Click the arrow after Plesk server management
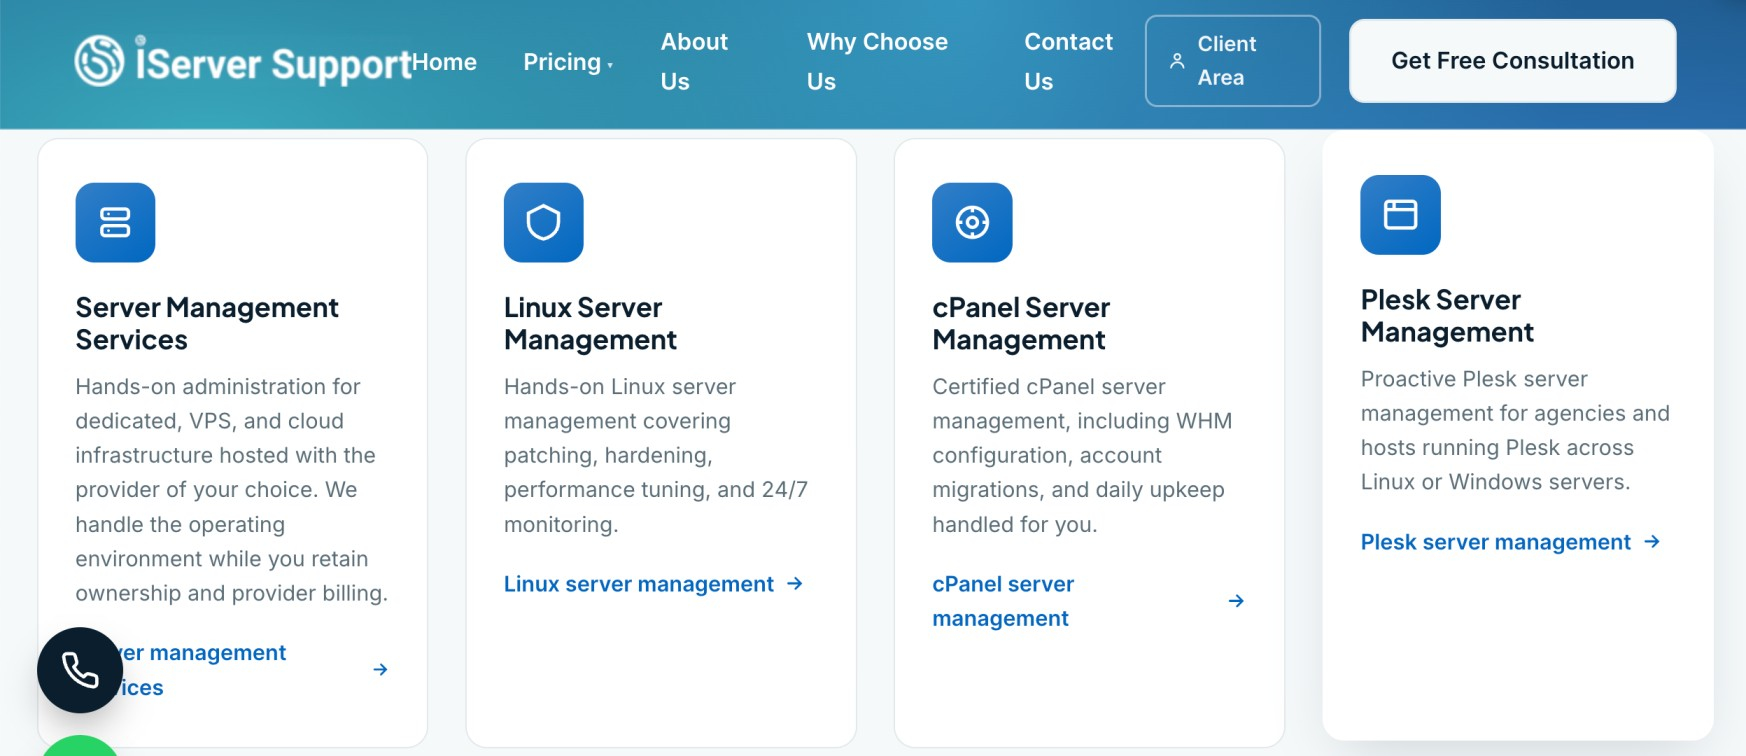 [x=1652, y=542]
